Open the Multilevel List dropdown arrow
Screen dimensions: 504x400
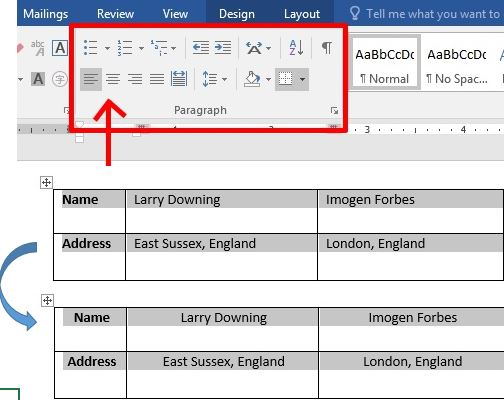point(173,48)
